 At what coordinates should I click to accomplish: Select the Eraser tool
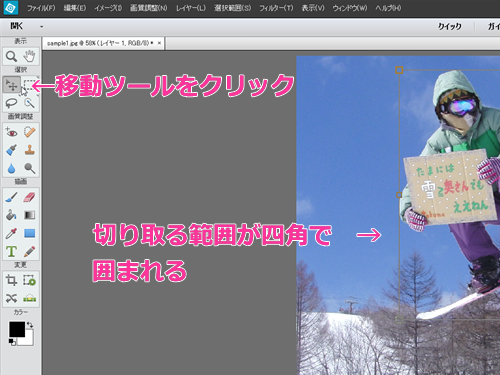click(x=29, y=197)
